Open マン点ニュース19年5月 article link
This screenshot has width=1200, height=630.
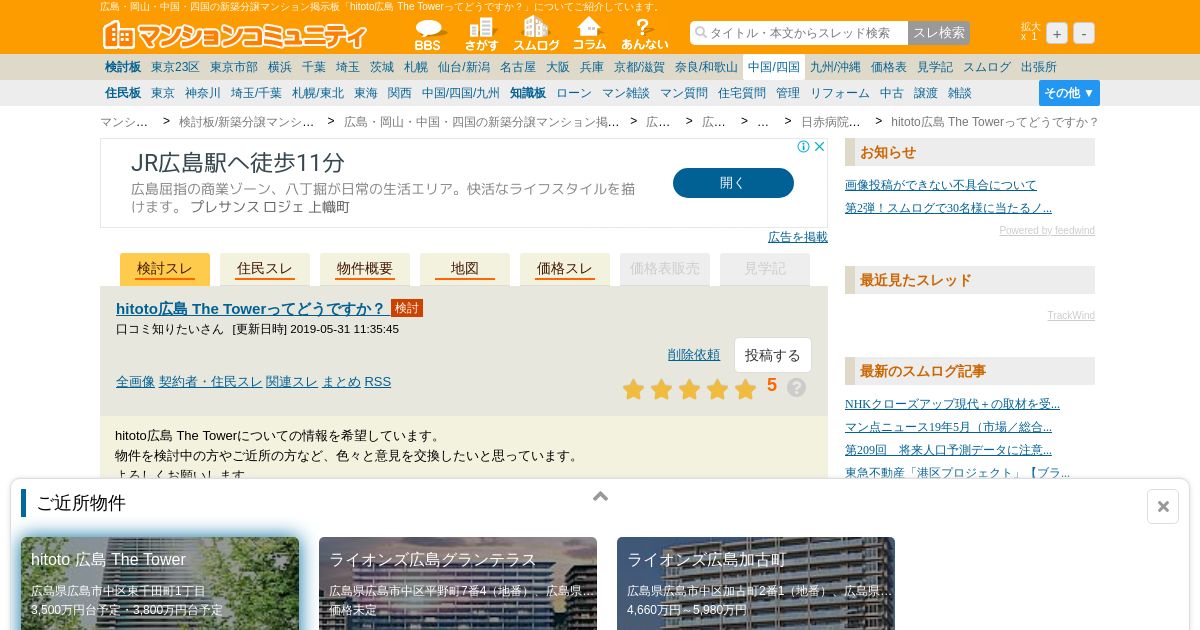tap(948, 427)
